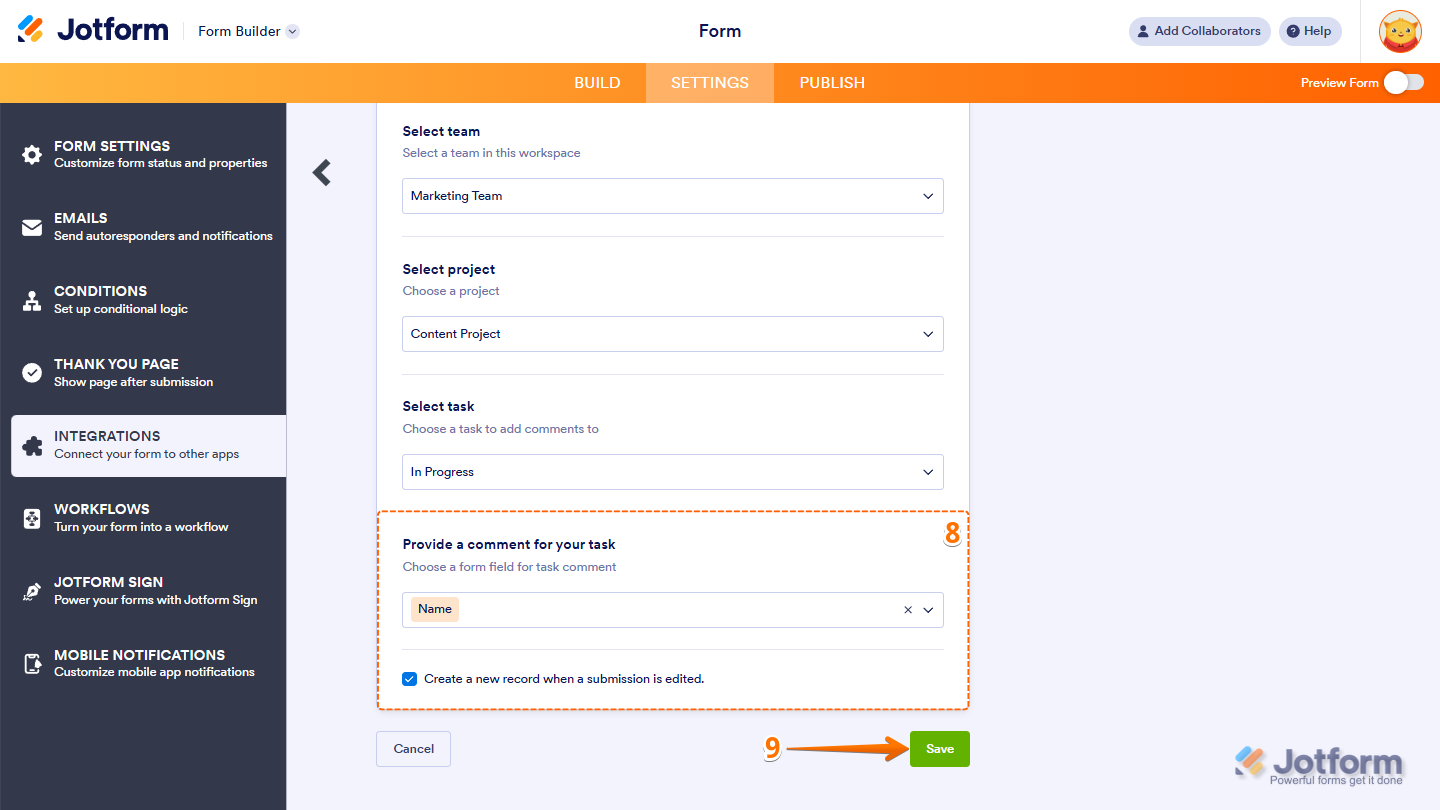
Task: Collapse the panel with the left arrow
Action: (x=321, y=172)
